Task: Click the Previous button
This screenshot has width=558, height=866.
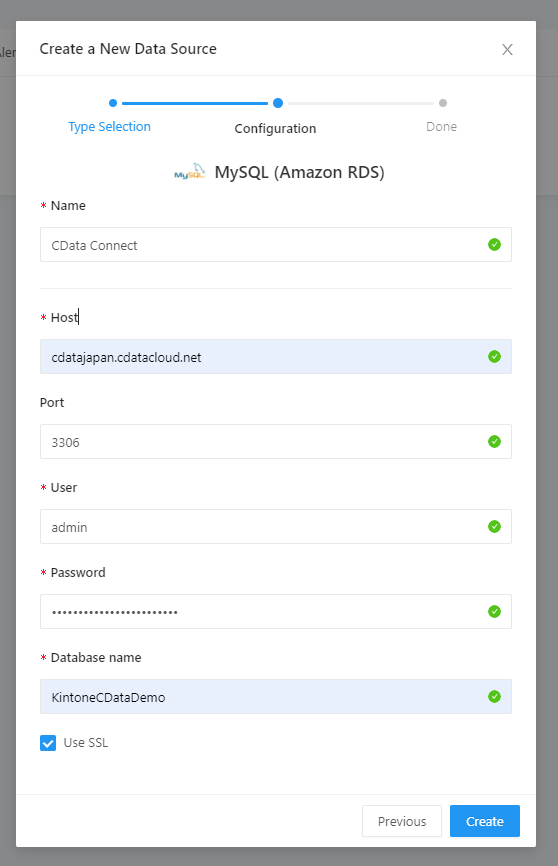Action: pyautogui.click(x=402, y=821)
